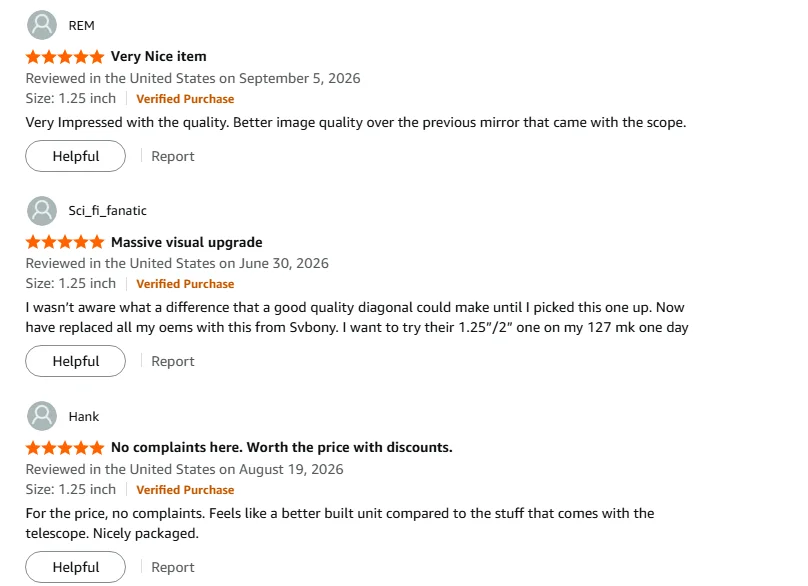Report REM's review
808x586 pixels.
[x=173, y=156]
